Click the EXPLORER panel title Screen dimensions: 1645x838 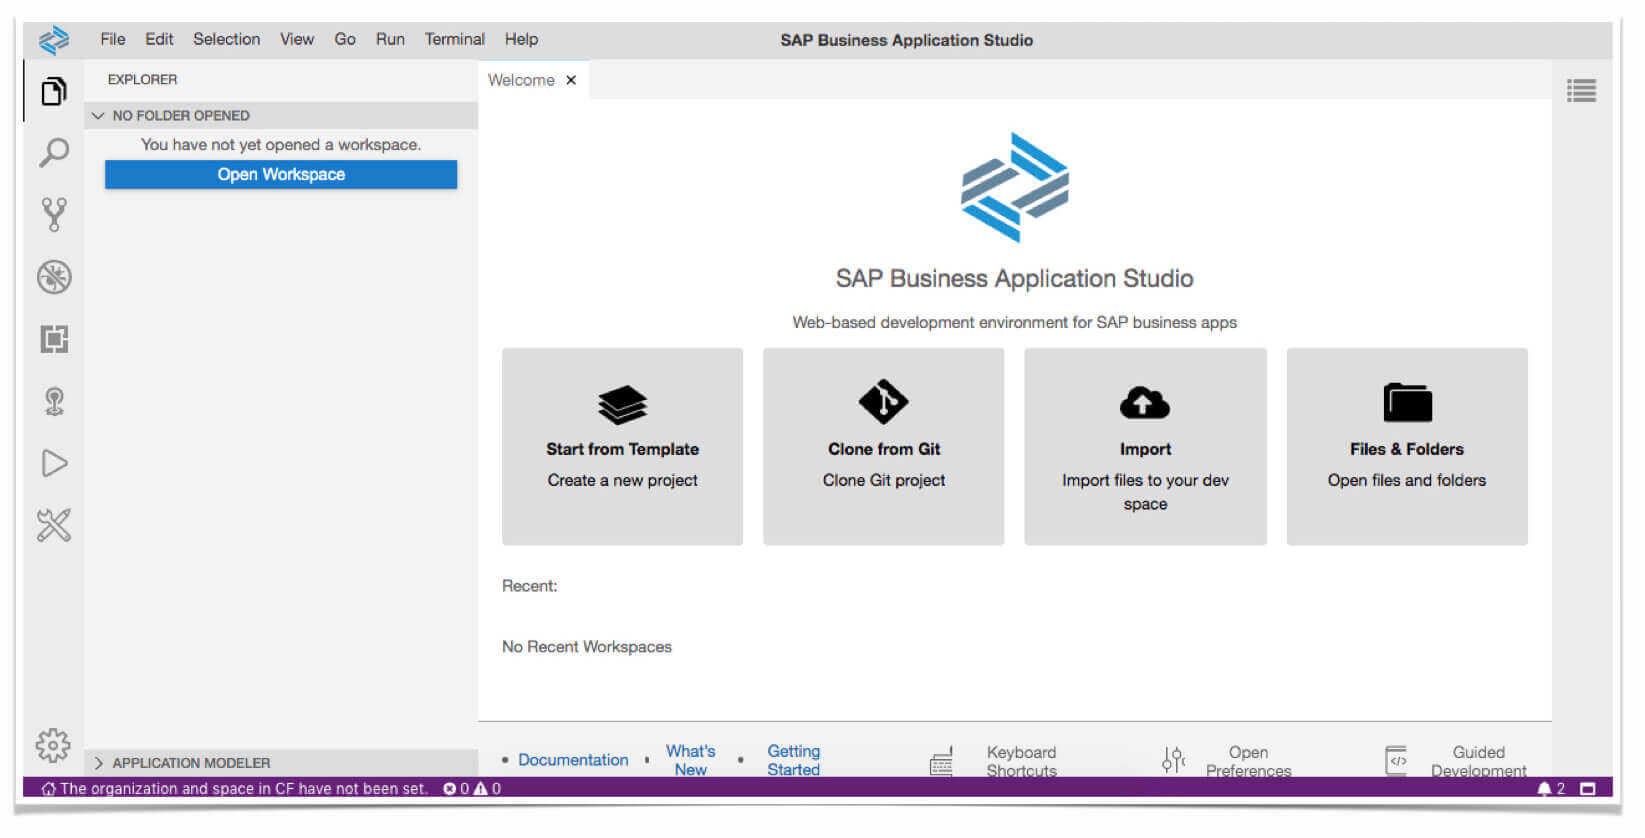(142, 79)
